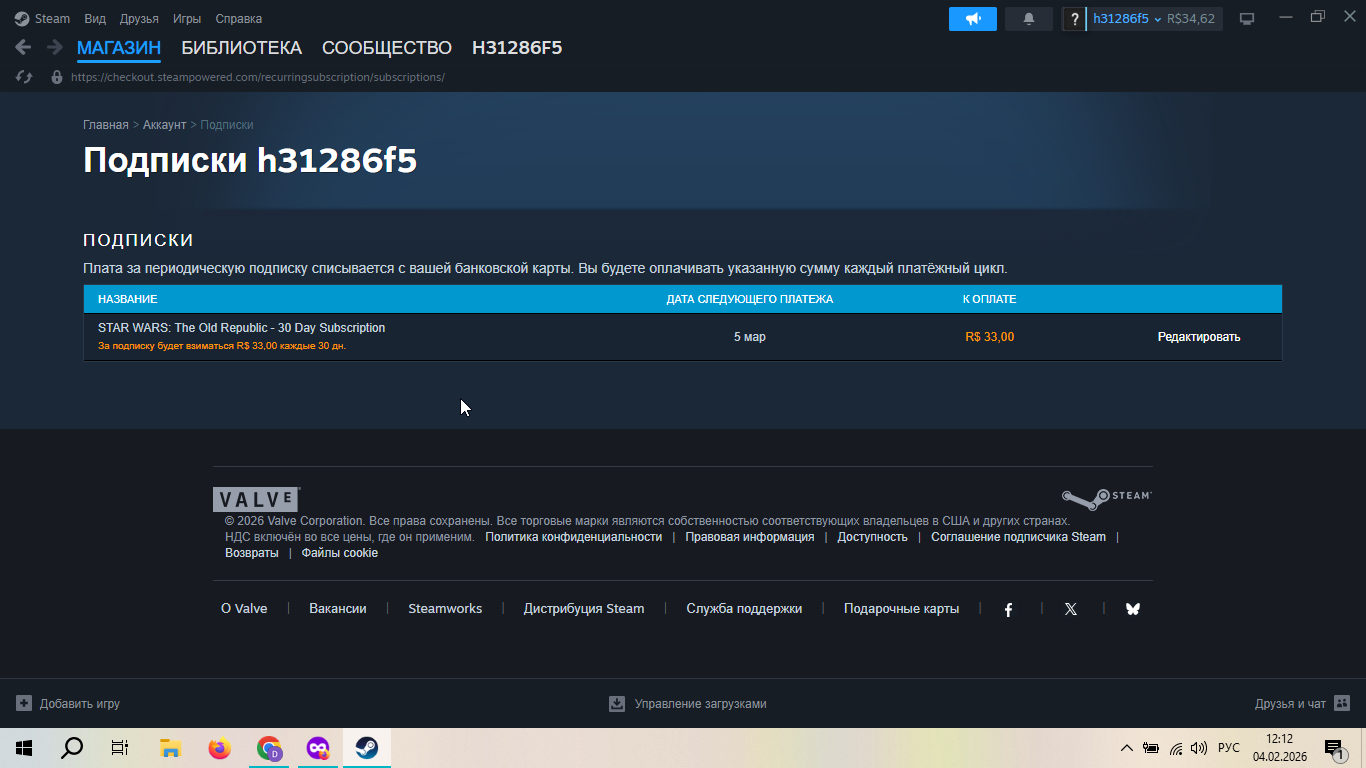This screenshot has height=768, width=1366.
Task: Open Политика конфиденциальности link
Action: tap(574, 537)
